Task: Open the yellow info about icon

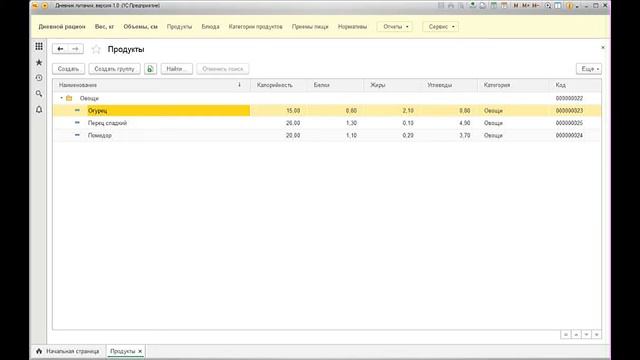Action: coord(569,6)
